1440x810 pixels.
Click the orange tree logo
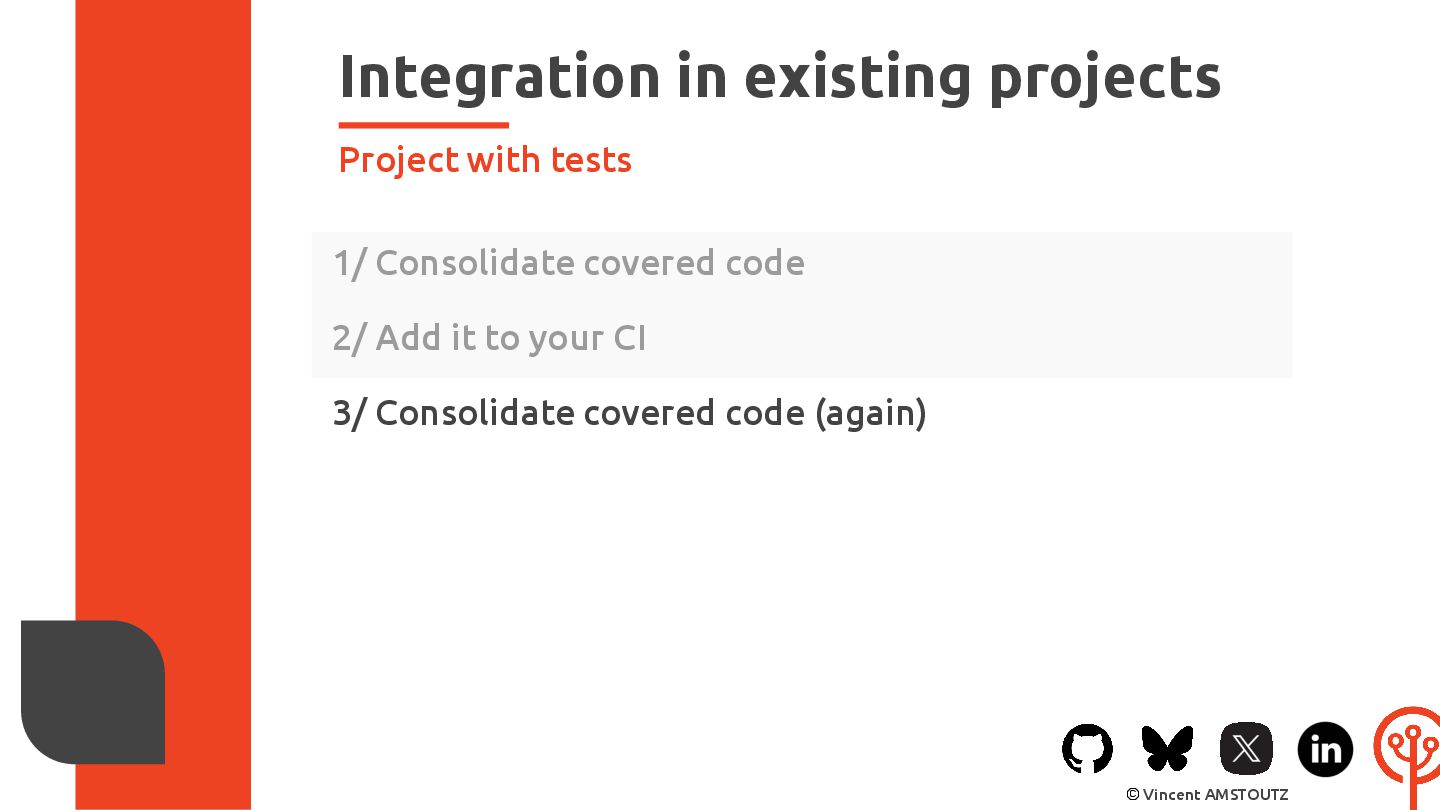1408,757
